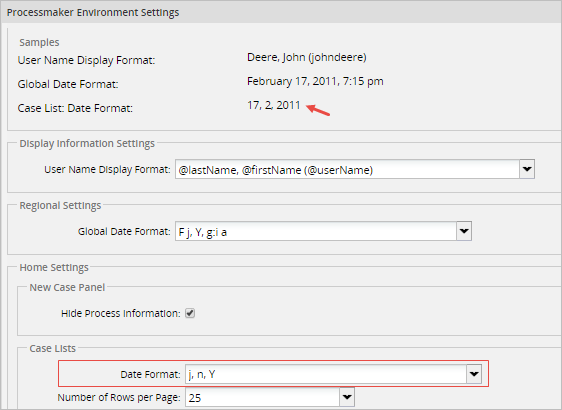The height and width of the screenshot is (410, 562).
Task: Expand the Number of Rows per Page arrow
Action: click(x=347, y=397)
